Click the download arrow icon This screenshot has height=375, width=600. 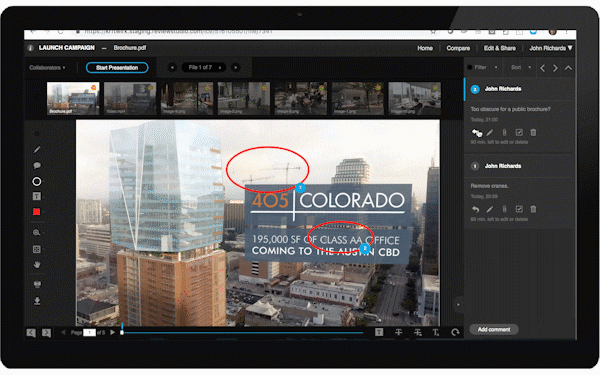37,301
